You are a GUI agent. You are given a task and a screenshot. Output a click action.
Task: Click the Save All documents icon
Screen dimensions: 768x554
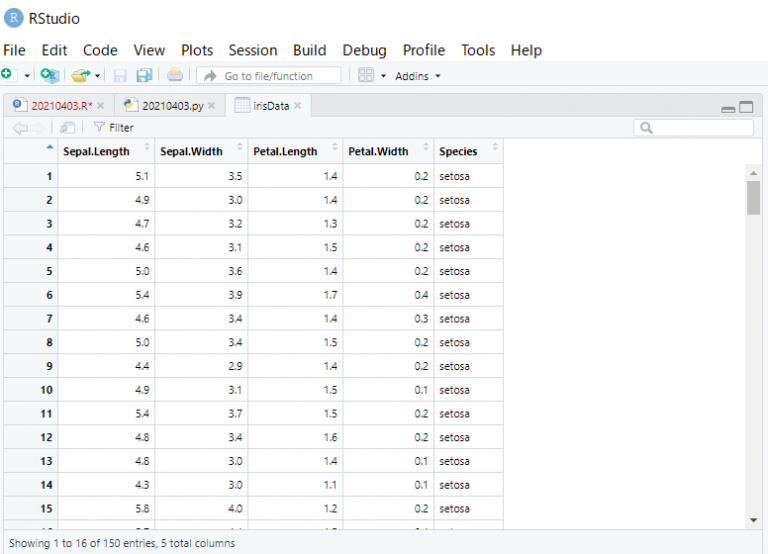144,75
